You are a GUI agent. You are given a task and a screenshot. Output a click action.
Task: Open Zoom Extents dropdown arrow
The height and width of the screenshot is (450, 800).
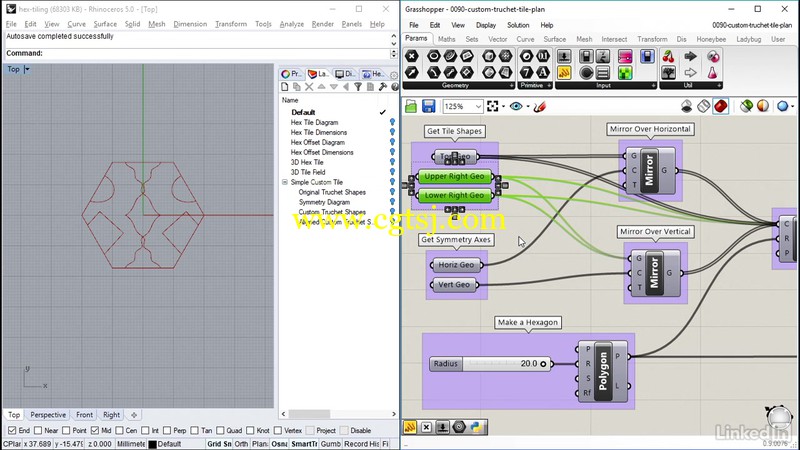(x=503, y=106)
